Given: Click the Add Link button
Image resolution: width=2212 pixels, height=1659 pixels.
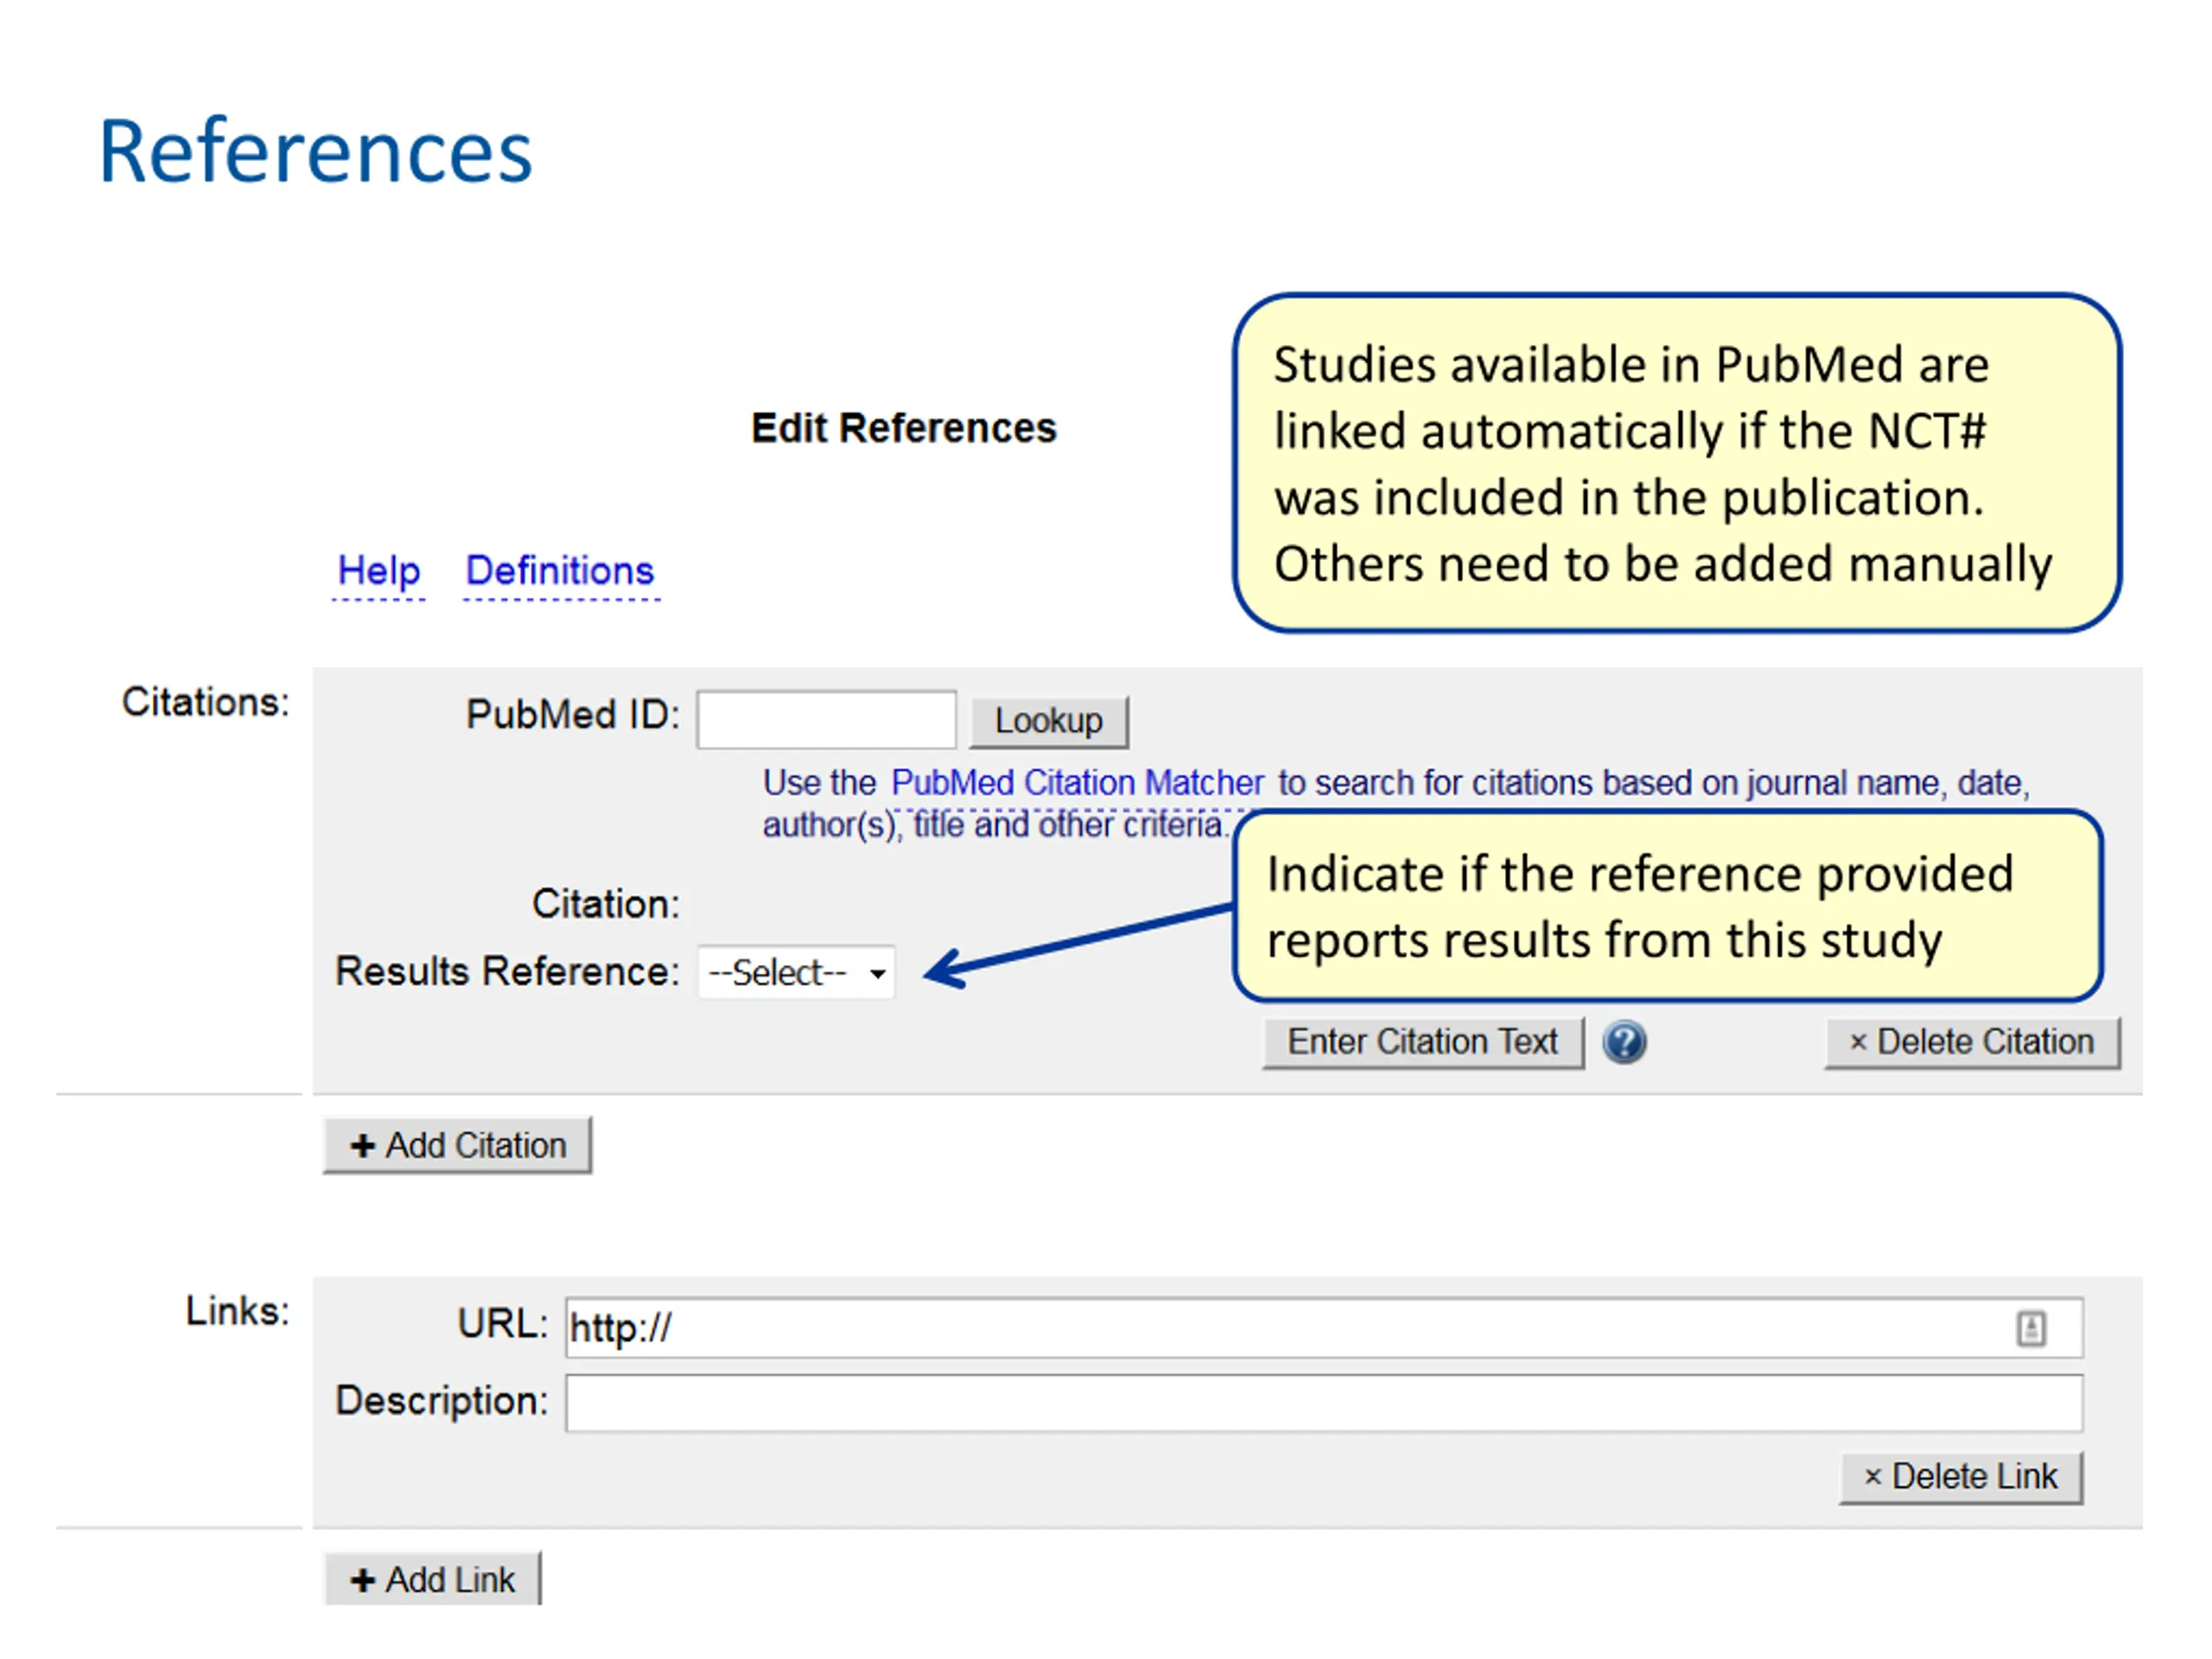Looking at the screenshot, I should [433, 1579].
